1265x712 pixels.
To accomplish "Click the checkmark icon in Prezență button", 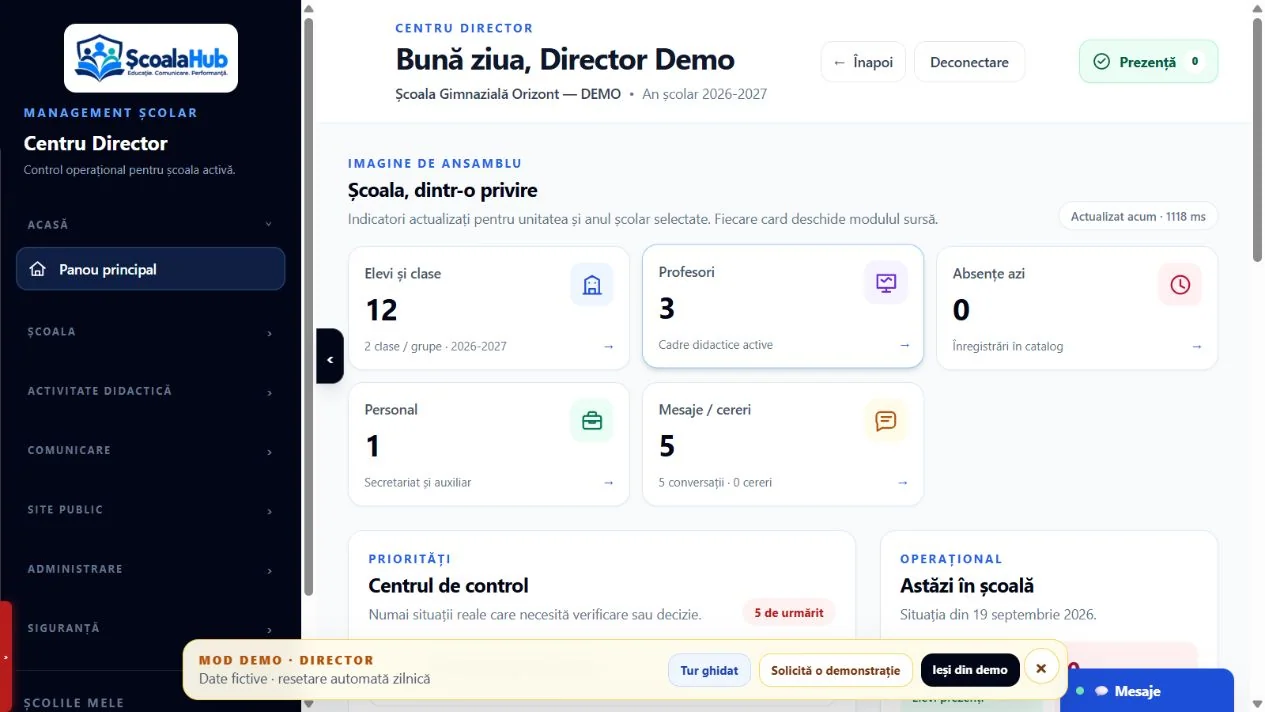I will [x=1102, y=61].
